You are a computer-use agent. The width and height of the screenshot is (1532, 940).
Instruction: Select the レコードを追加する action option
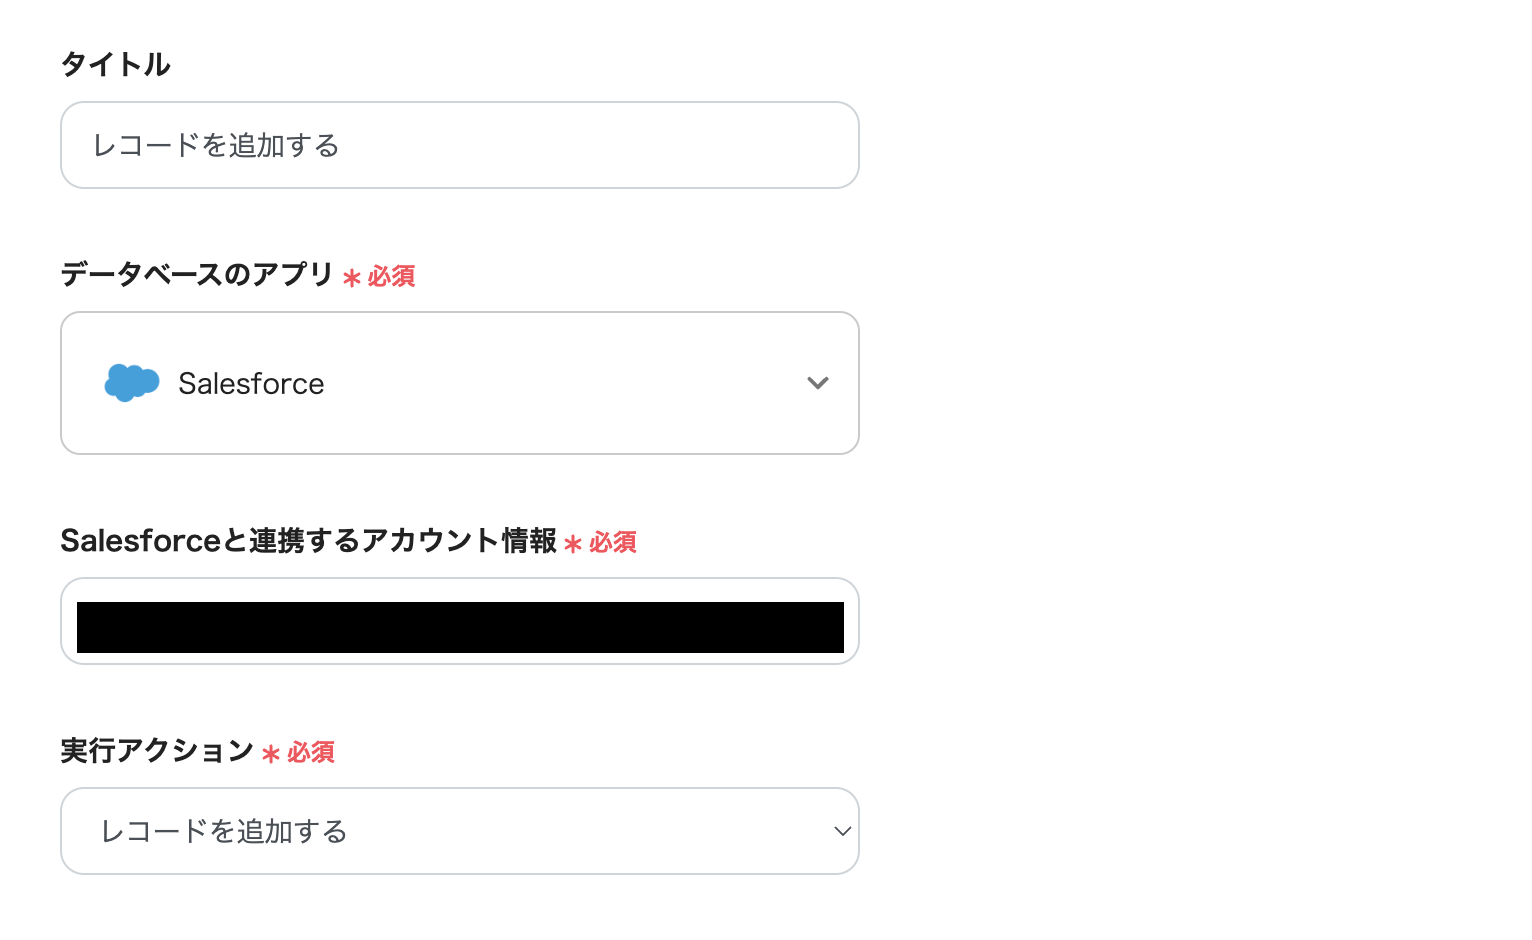459,831
